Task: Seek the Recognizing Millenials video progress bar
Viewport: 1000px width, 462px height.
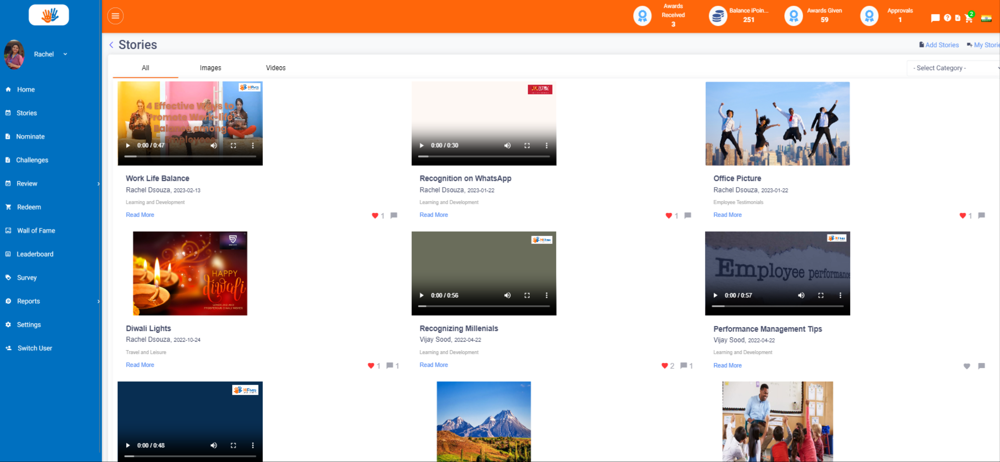Action: click(484, 306)
